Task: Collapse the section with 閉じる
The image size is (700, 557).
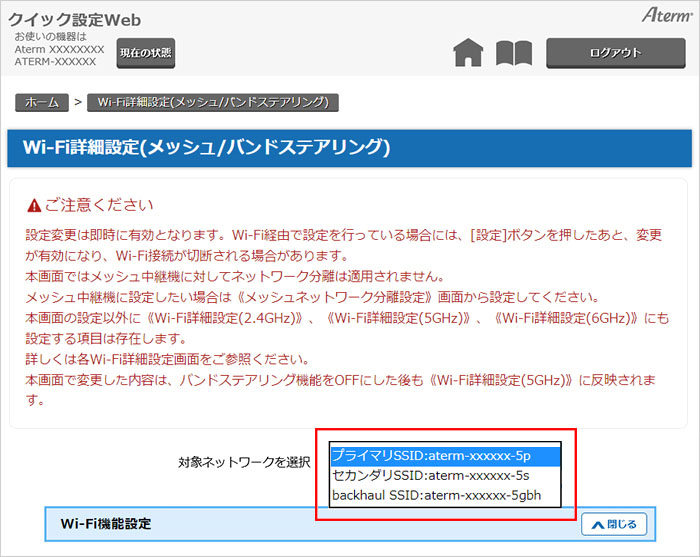Action: pyautogui.click(x=614, y=524)
